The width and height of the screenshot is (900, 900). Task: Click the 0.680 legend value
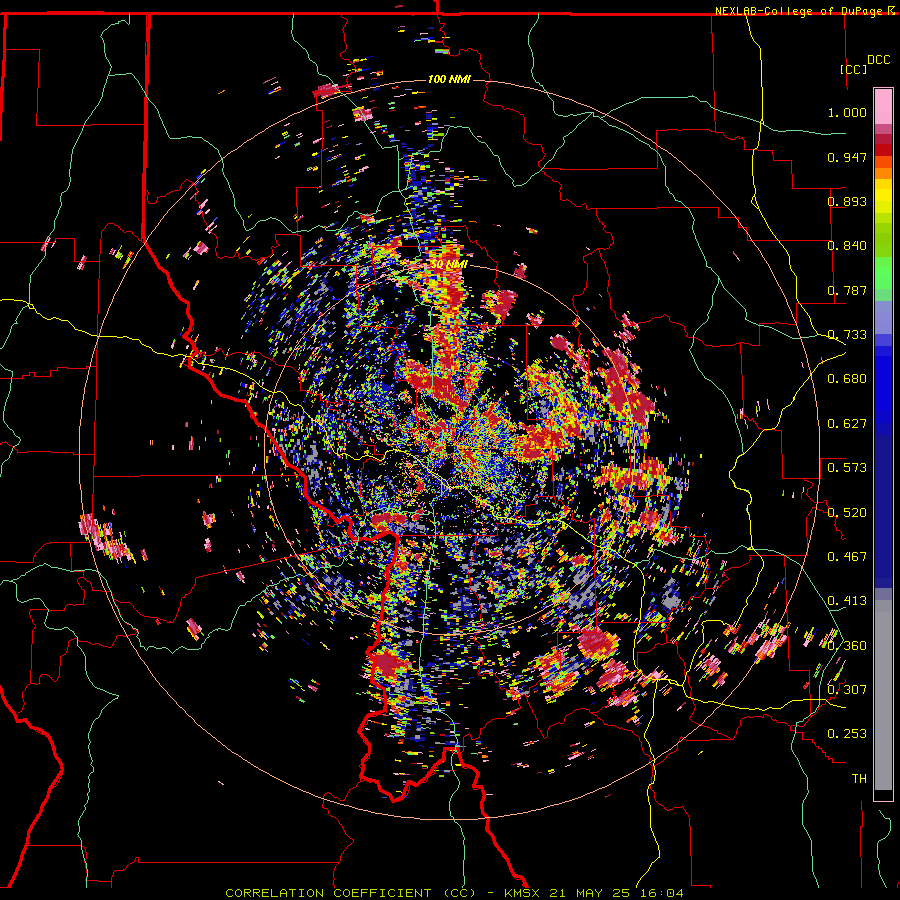pyautogui.click(x=847, y=379)
